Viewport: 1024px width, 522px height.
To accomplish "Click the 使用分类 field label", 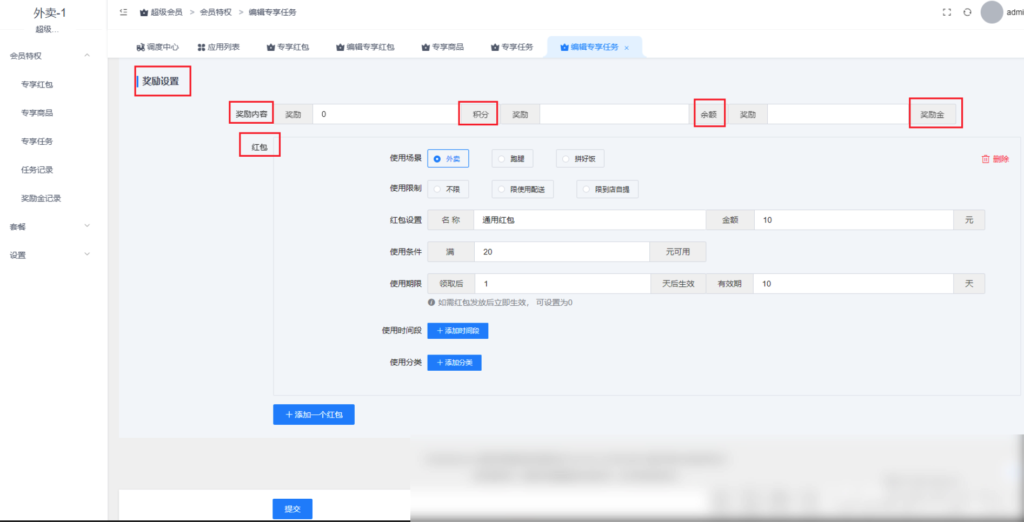I will click(406, 363).
